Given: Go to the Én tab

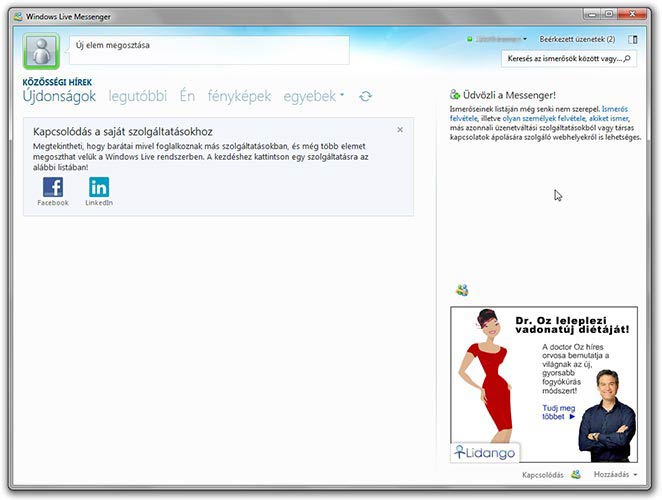Looking at the screenshot, I should pyautogui.click(x=187, y=96).
